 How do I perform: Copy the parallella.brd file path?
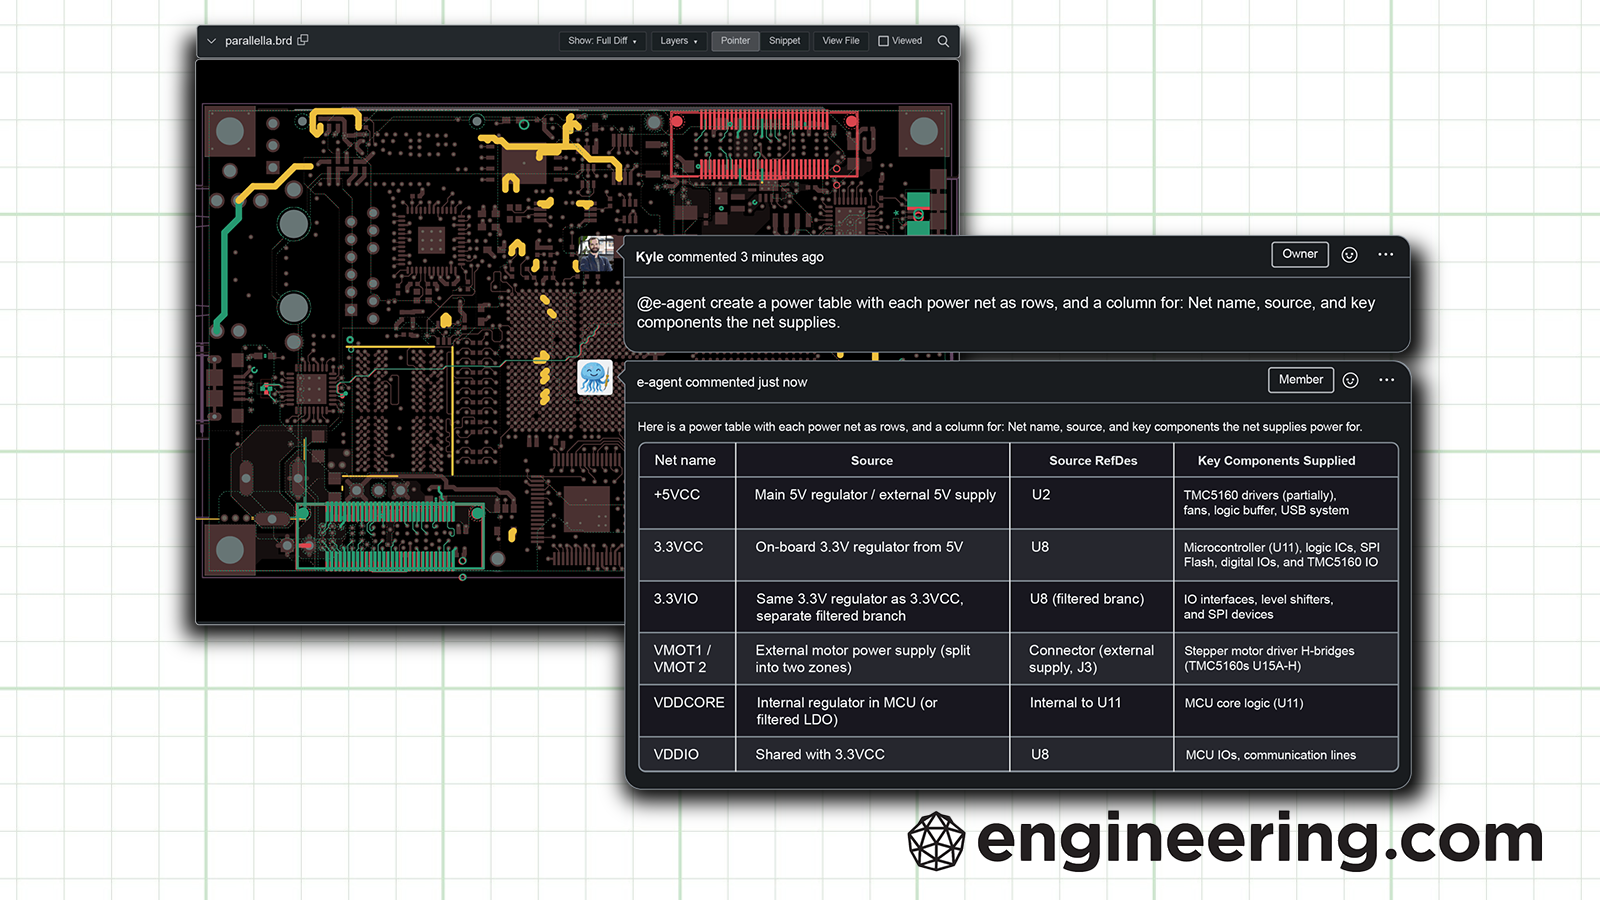(303, 40)
